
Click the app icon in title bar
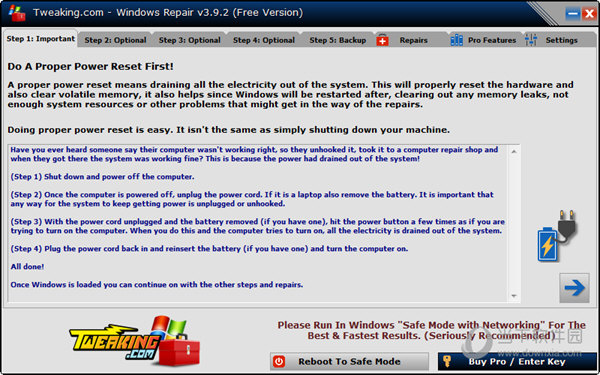(x=17, y=13)
